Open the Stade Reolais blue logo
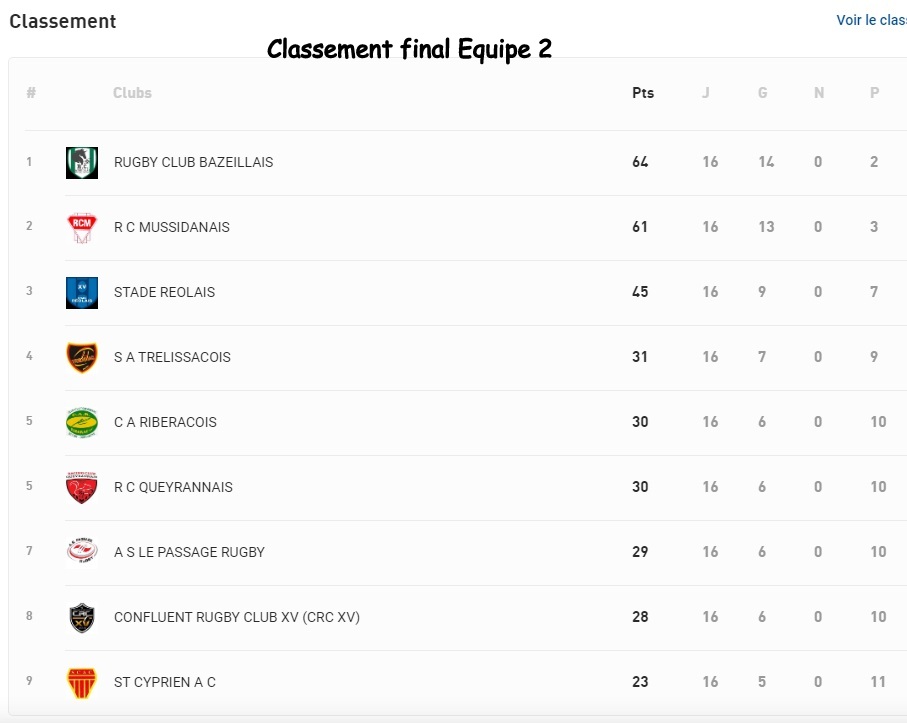 [82, 293]
